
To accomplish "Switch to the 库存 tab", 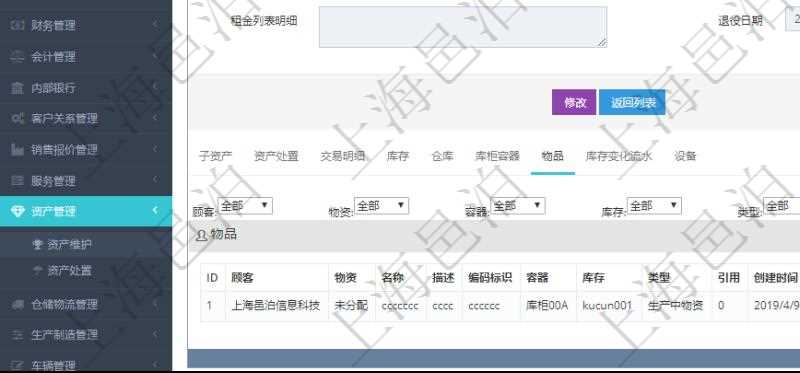I will coord(397,156).
